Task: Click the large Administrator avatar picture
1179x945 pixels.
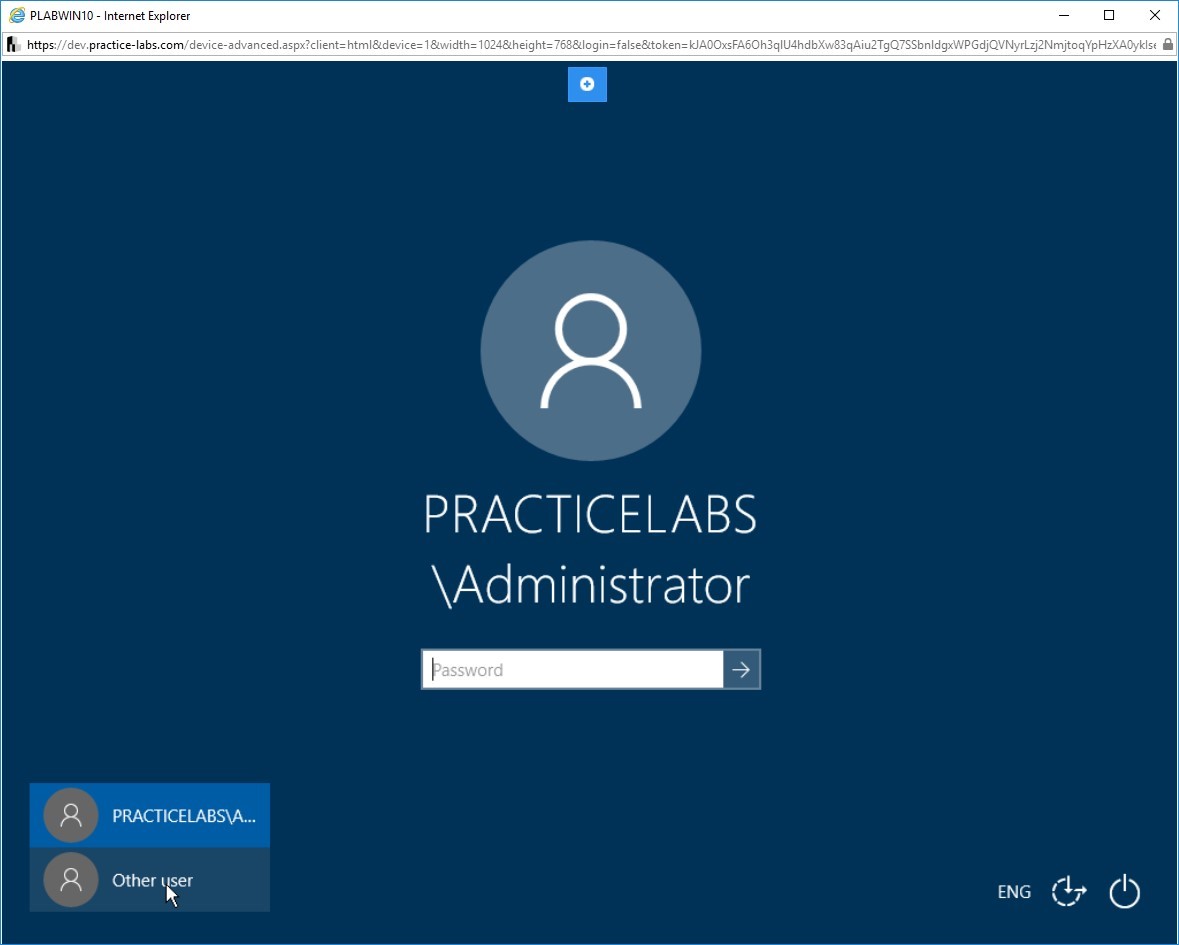Action: (x=591, y=350)
